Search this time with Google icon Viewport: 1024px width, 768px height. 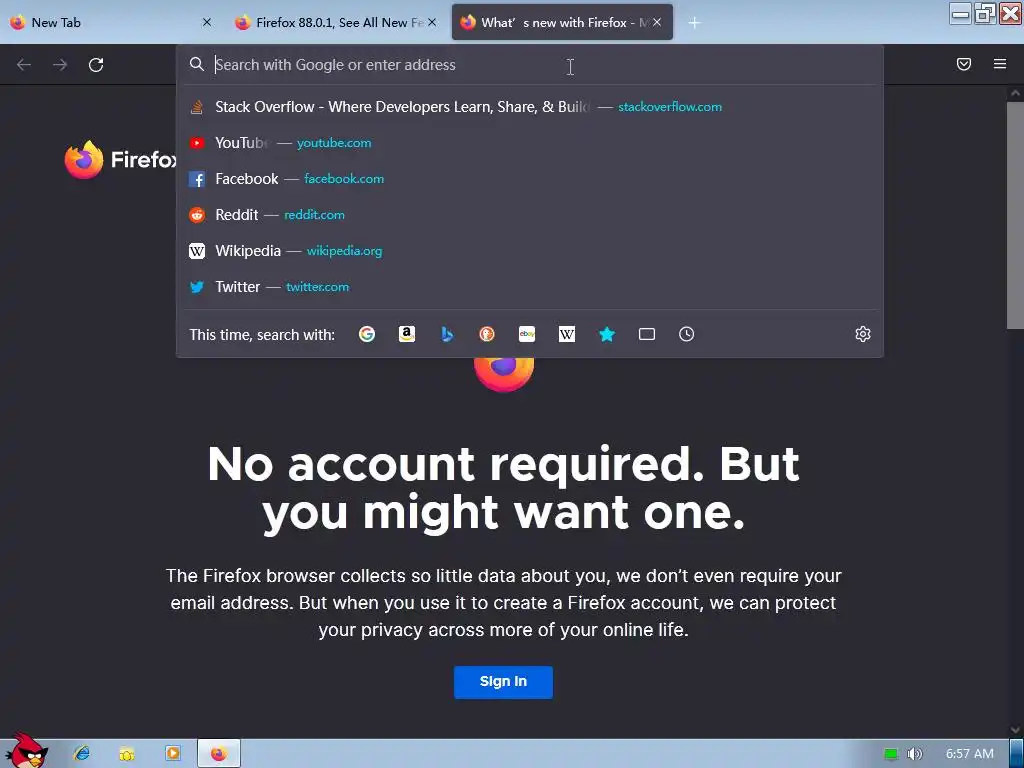tap(367, 334)
